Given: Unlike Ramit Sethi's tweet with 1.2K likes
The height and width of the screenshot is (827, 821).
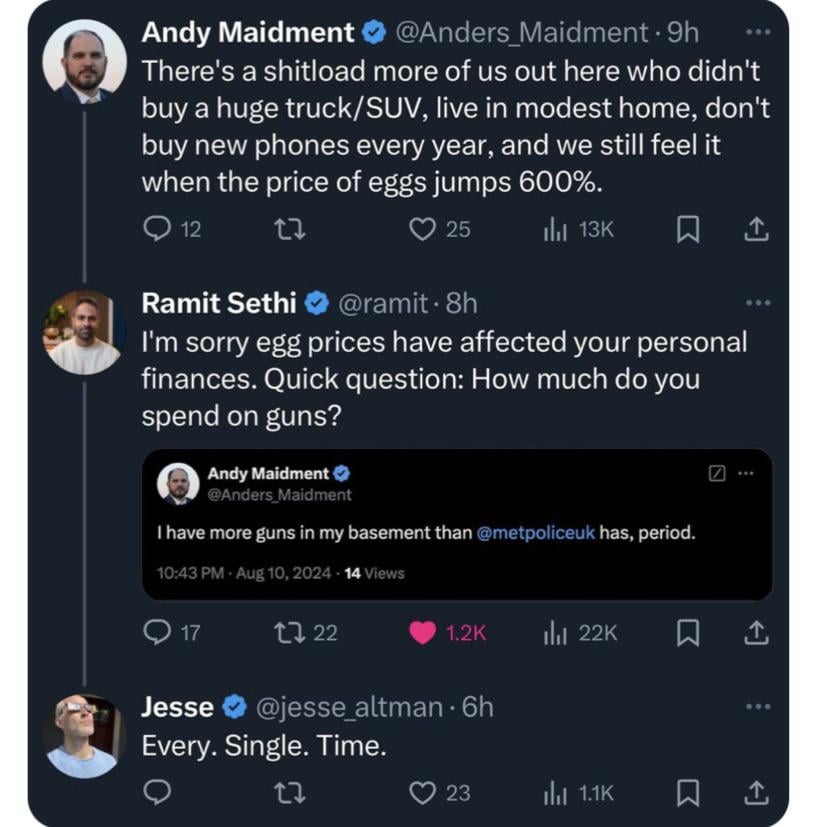Looking at the screenshot, I should pyautogui.click(x=424, y=632).
